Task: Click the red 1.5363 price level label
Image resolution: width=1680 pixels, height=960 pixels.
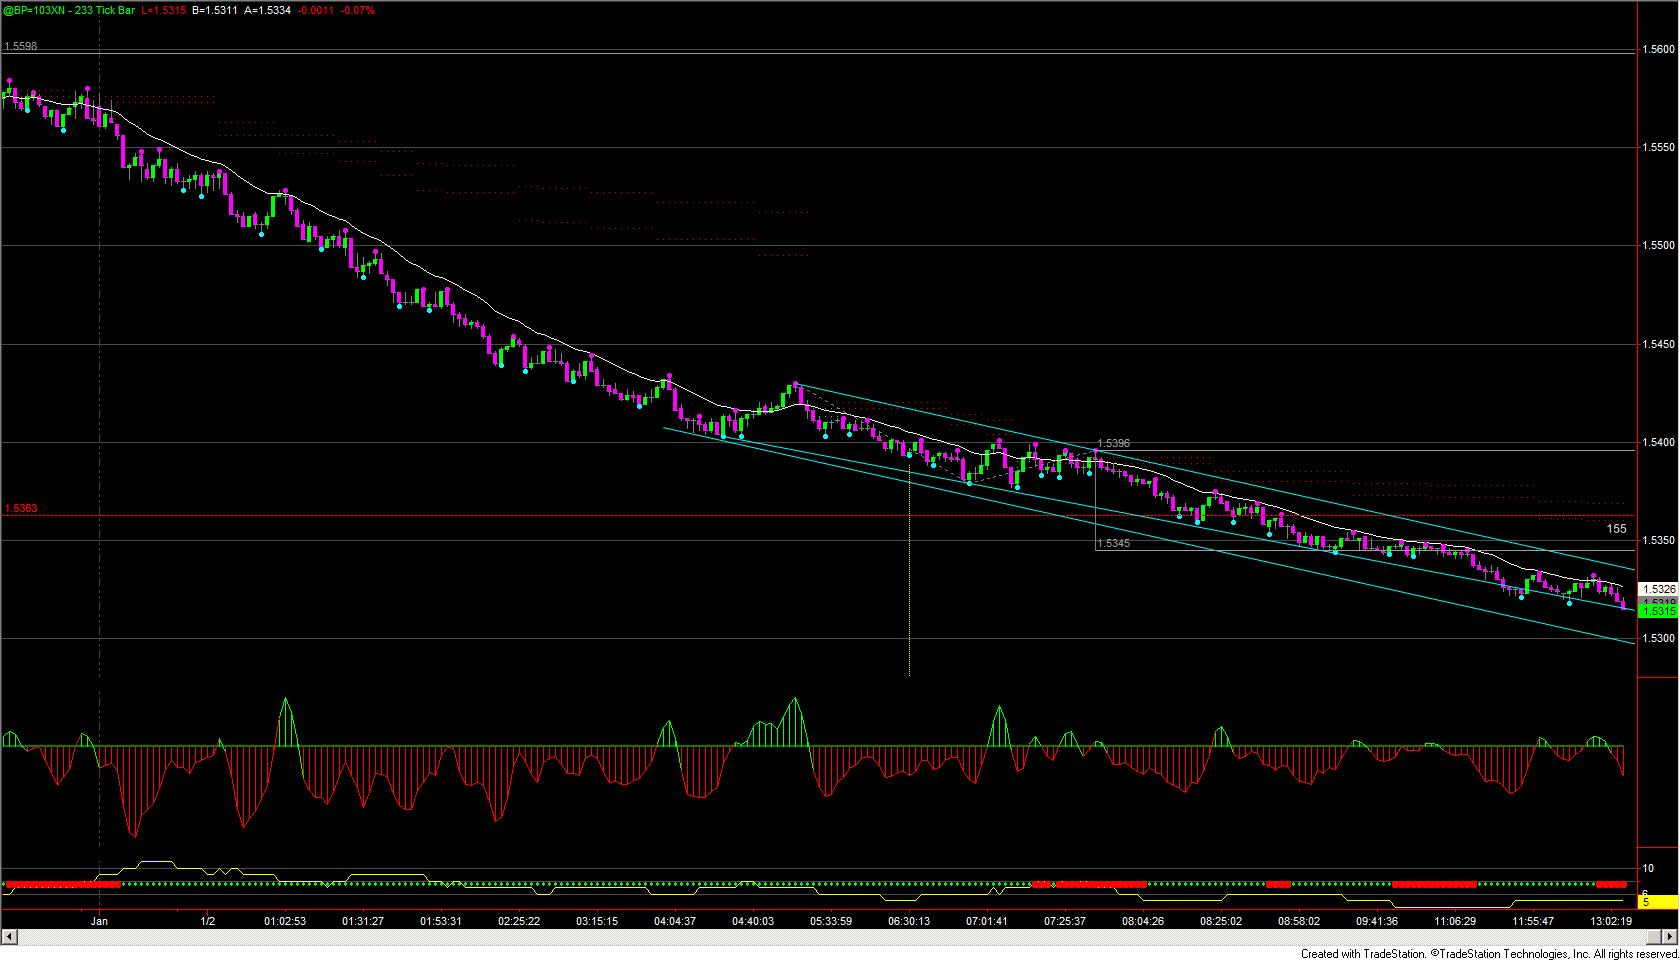Action: 21,508
